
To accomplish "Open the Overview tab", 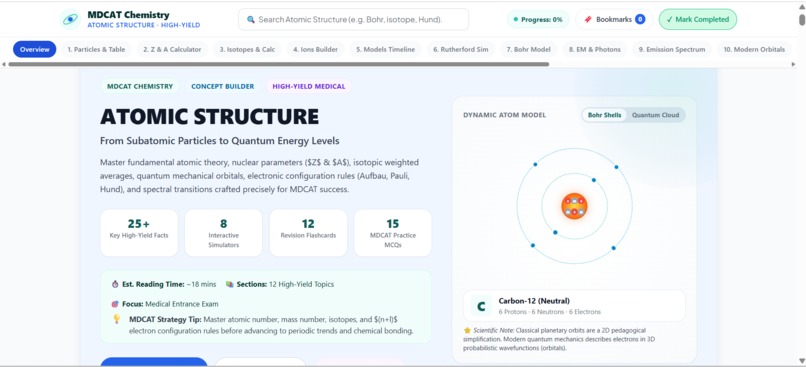I will point(34,49).
